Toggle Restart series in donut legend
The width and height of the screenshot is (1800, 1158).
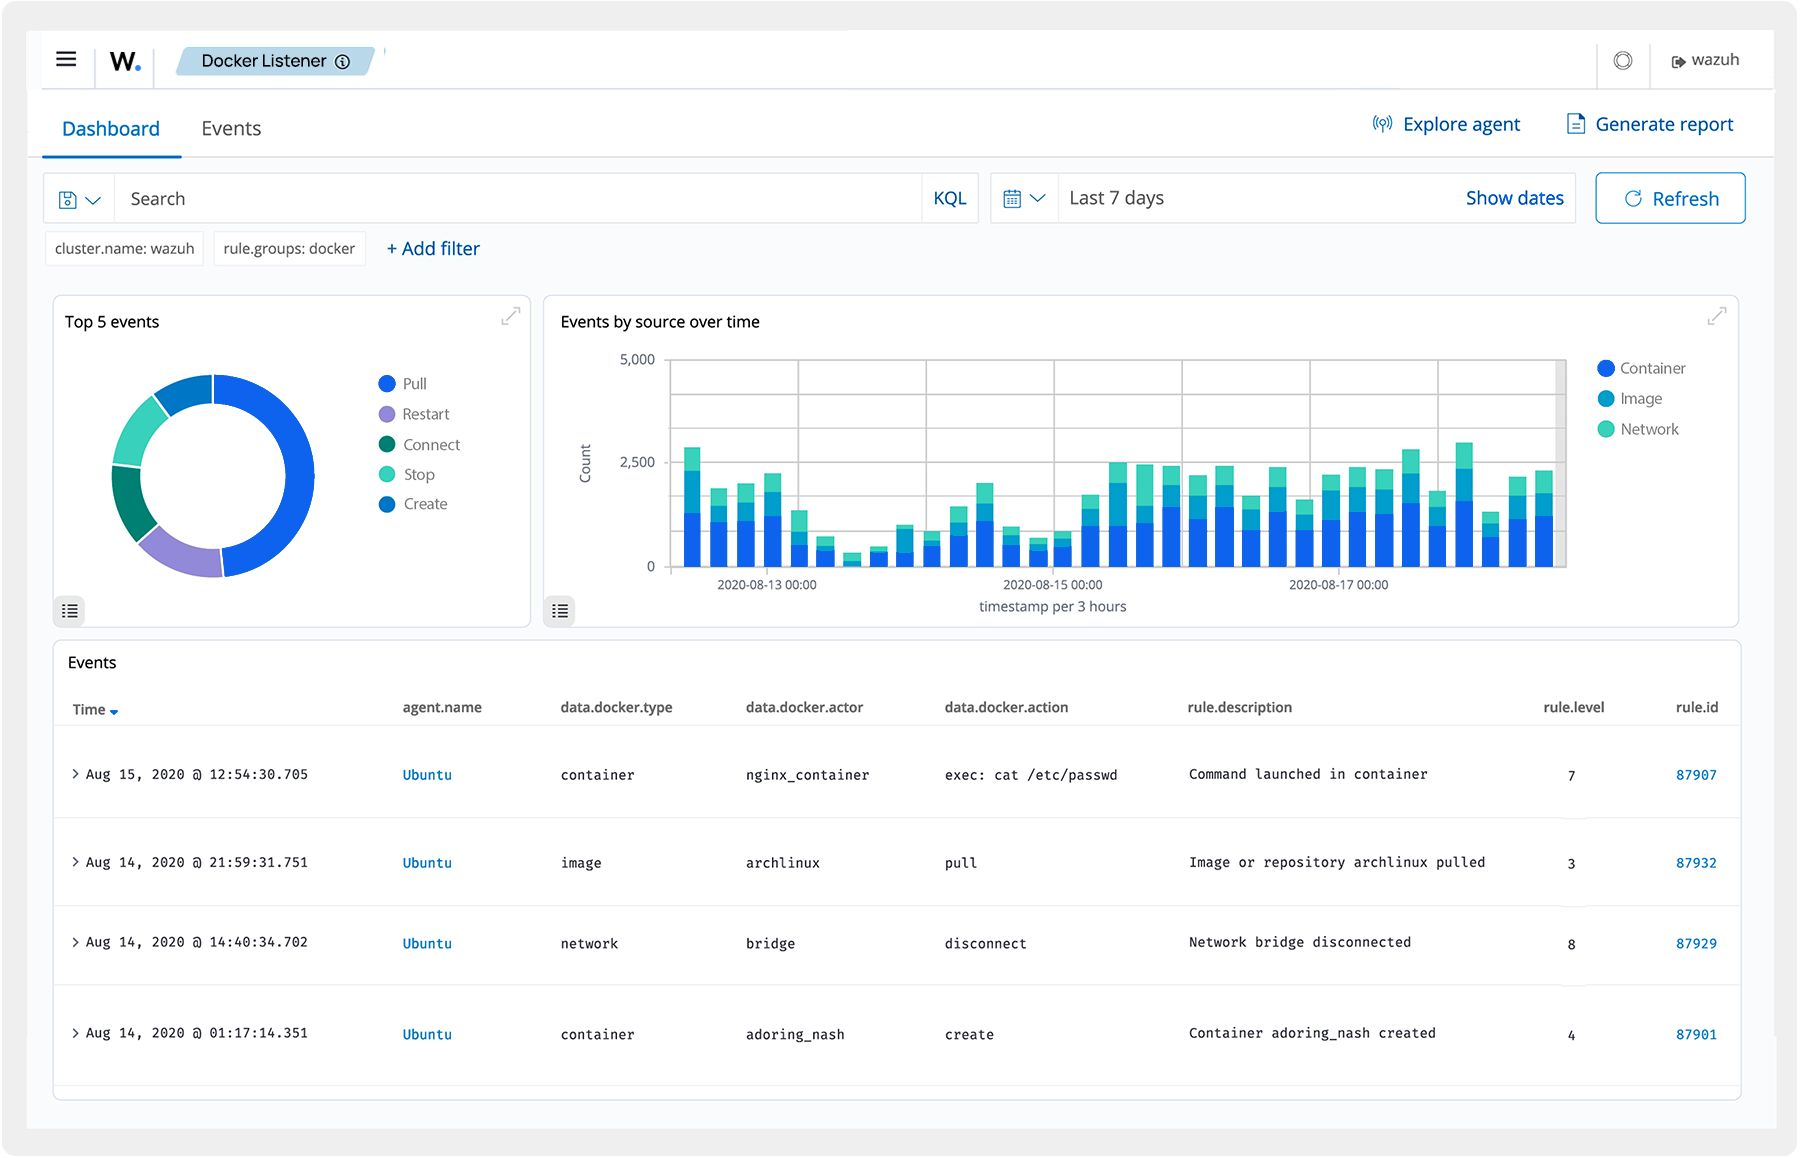click(425, 414)
